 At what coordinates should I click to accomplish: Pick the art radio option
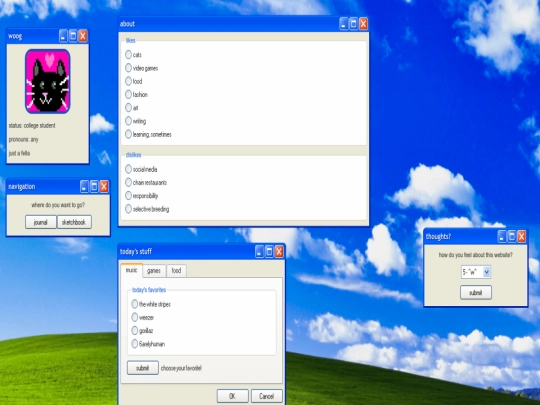click(x=128, y=107)
